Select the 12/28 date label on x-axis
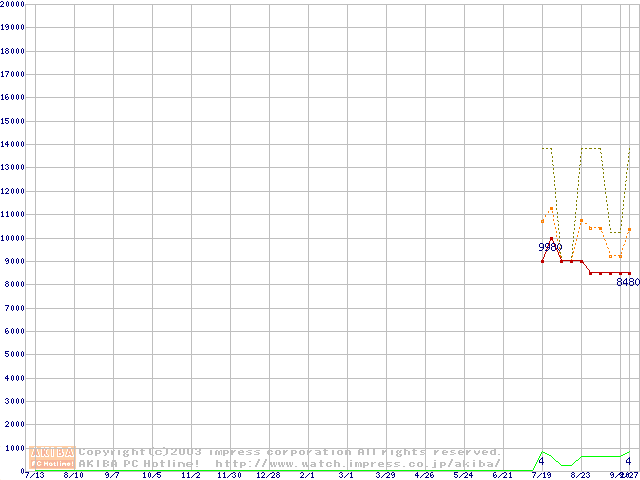 (268, 475)
